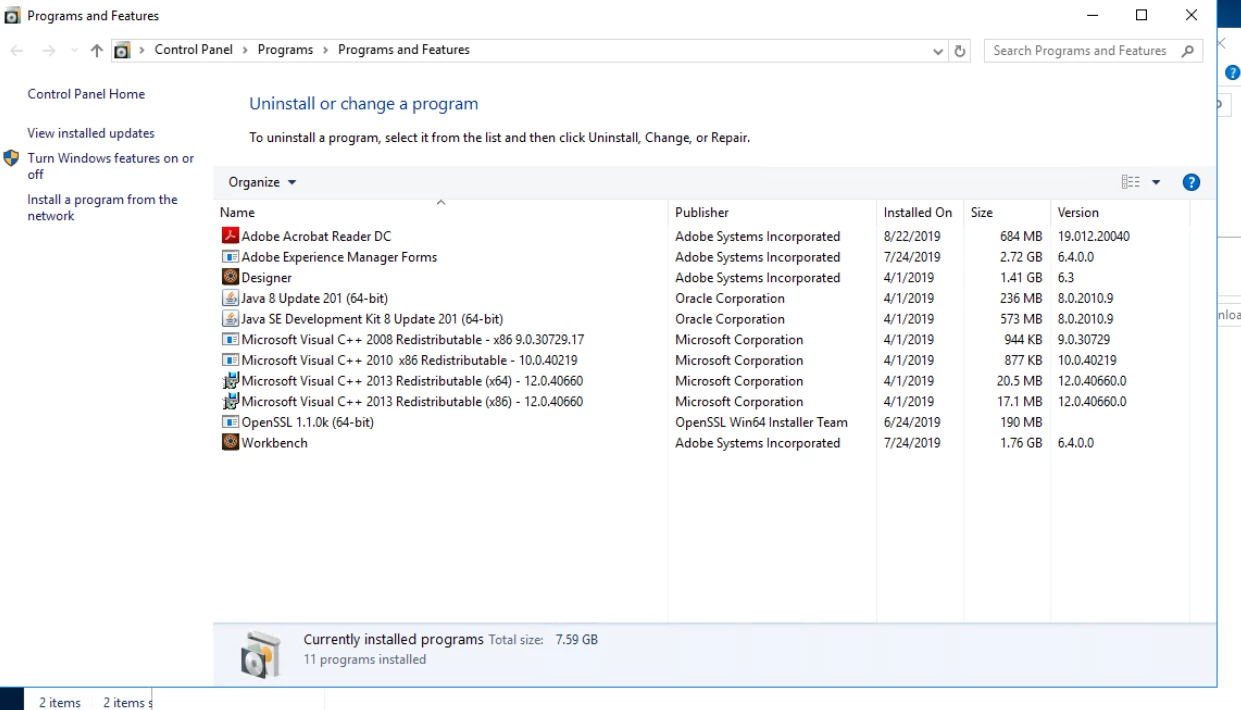Go to Control Panel in the breadcrumb
Viewport: 1241px width, 710px height.
point(193,50)
